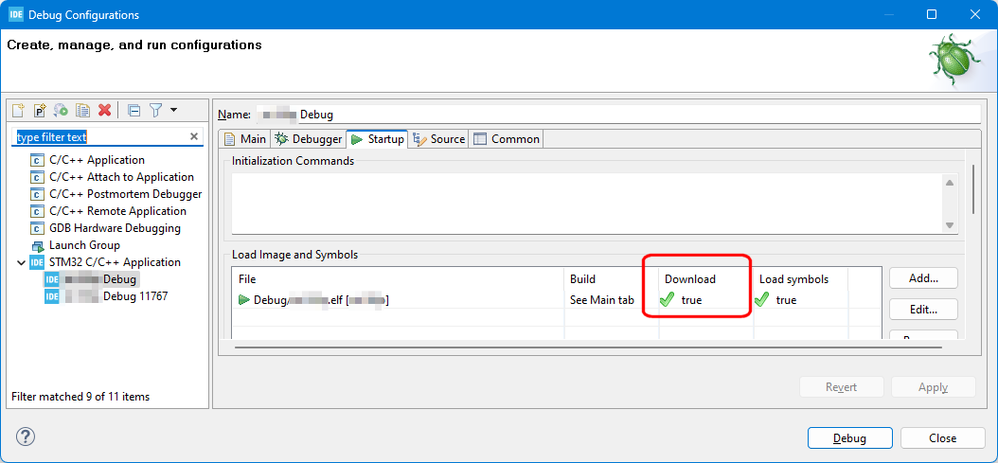Select C/C++ Attach to Application item
This screenshot has width=998, height=463.
click(122, 177)
